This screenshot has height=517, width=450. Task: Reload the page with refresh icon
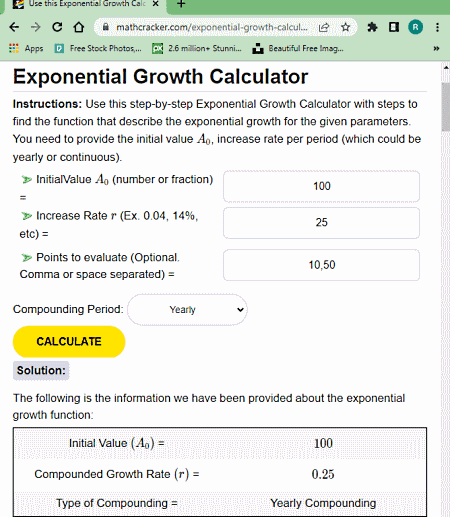coord(57,27)
